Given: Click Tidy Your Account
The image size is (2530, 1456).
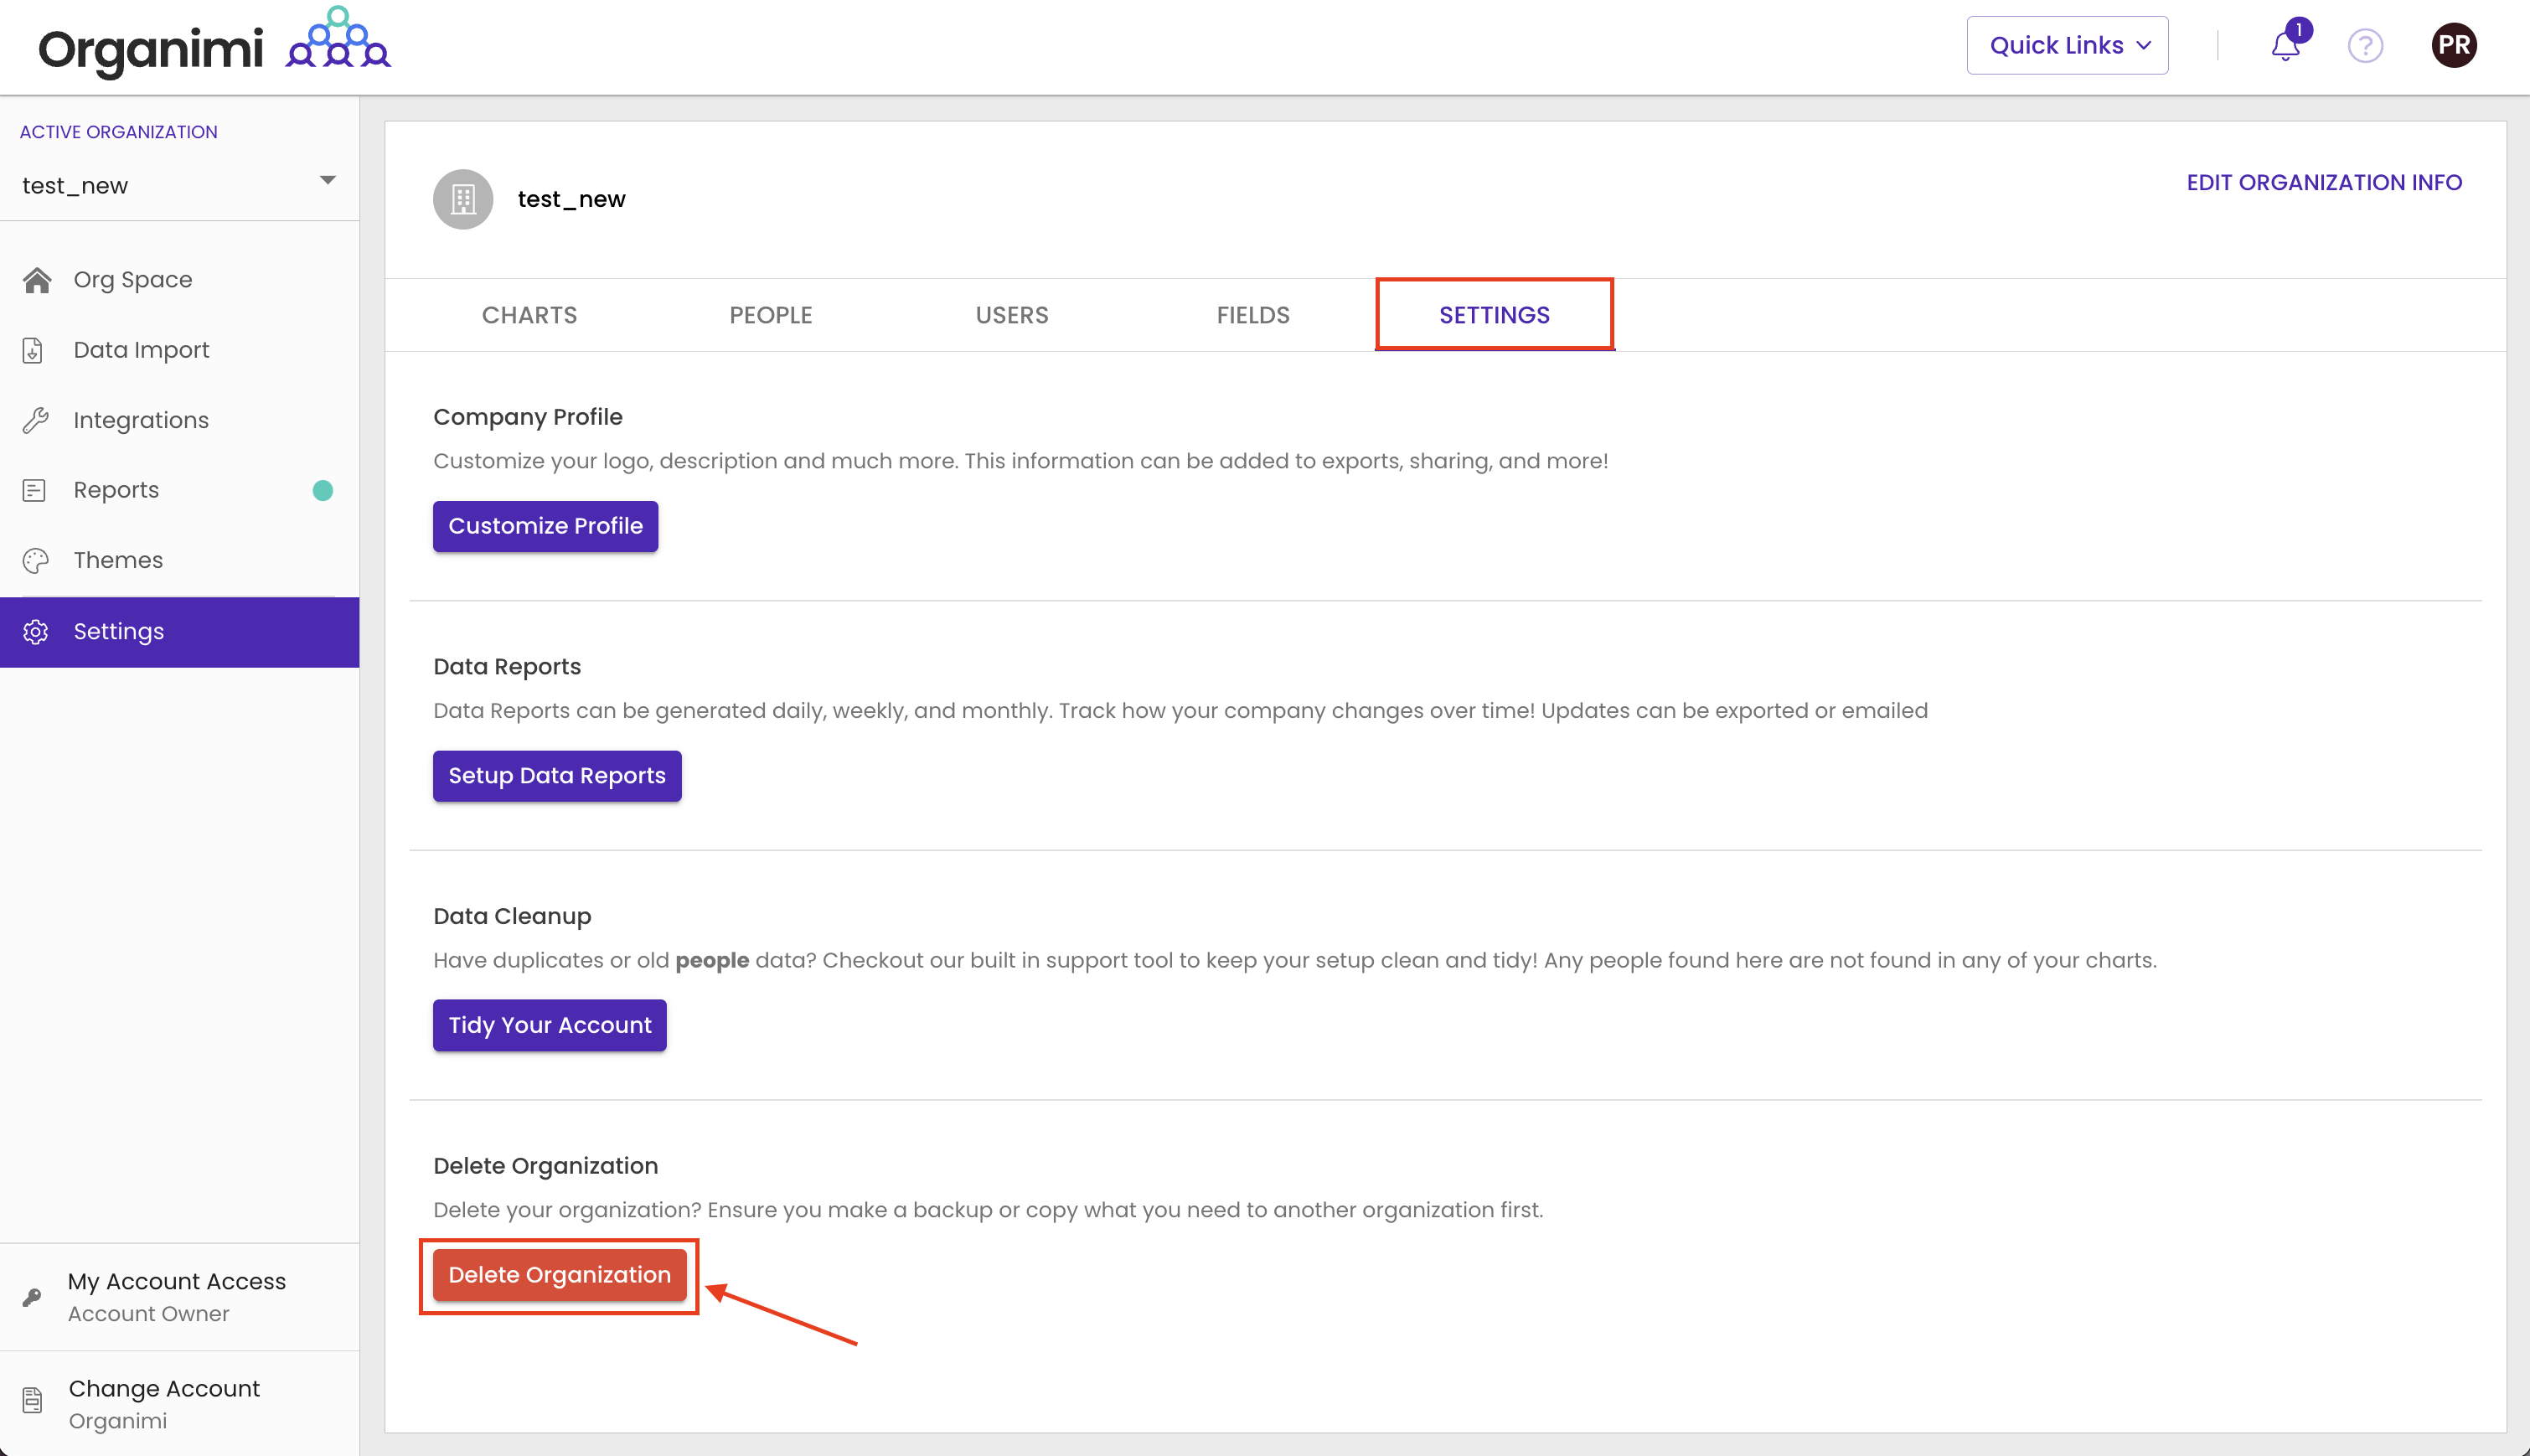Looking at the screenshot, I should (x=549, y=1024).
